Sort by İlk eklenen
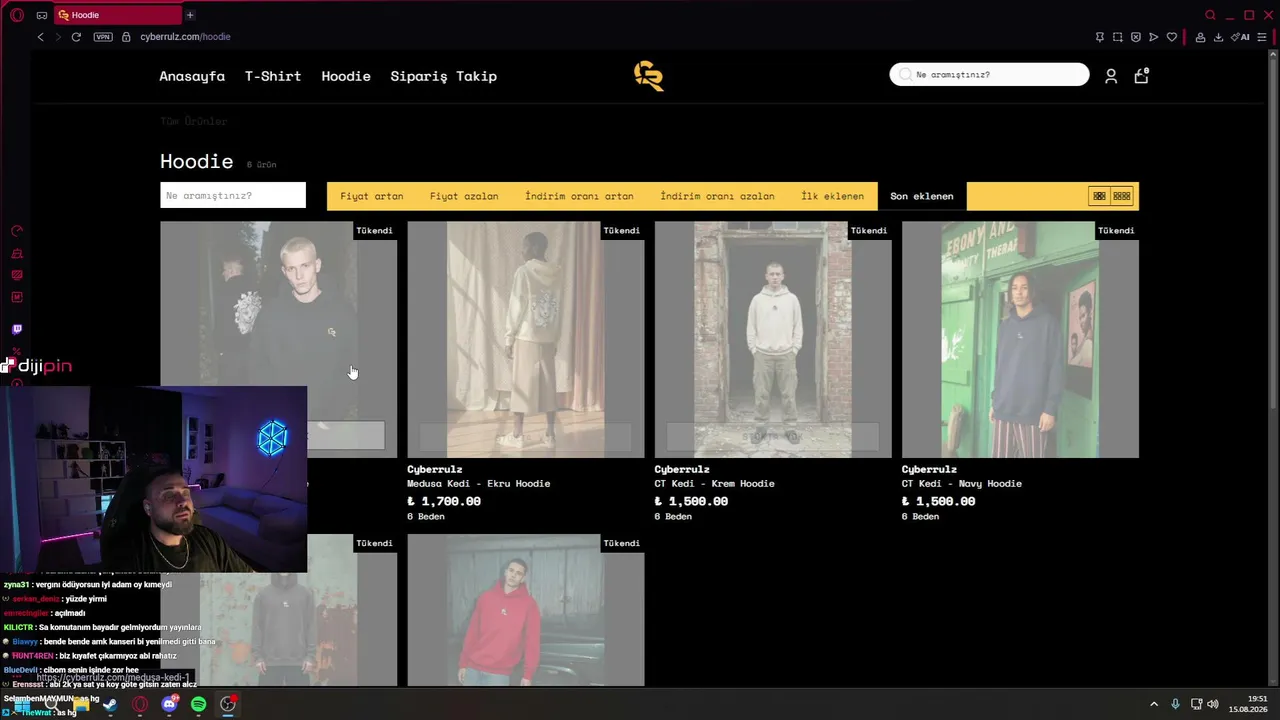The width and height of the screenshot is (1280, 720). [832, 196]
